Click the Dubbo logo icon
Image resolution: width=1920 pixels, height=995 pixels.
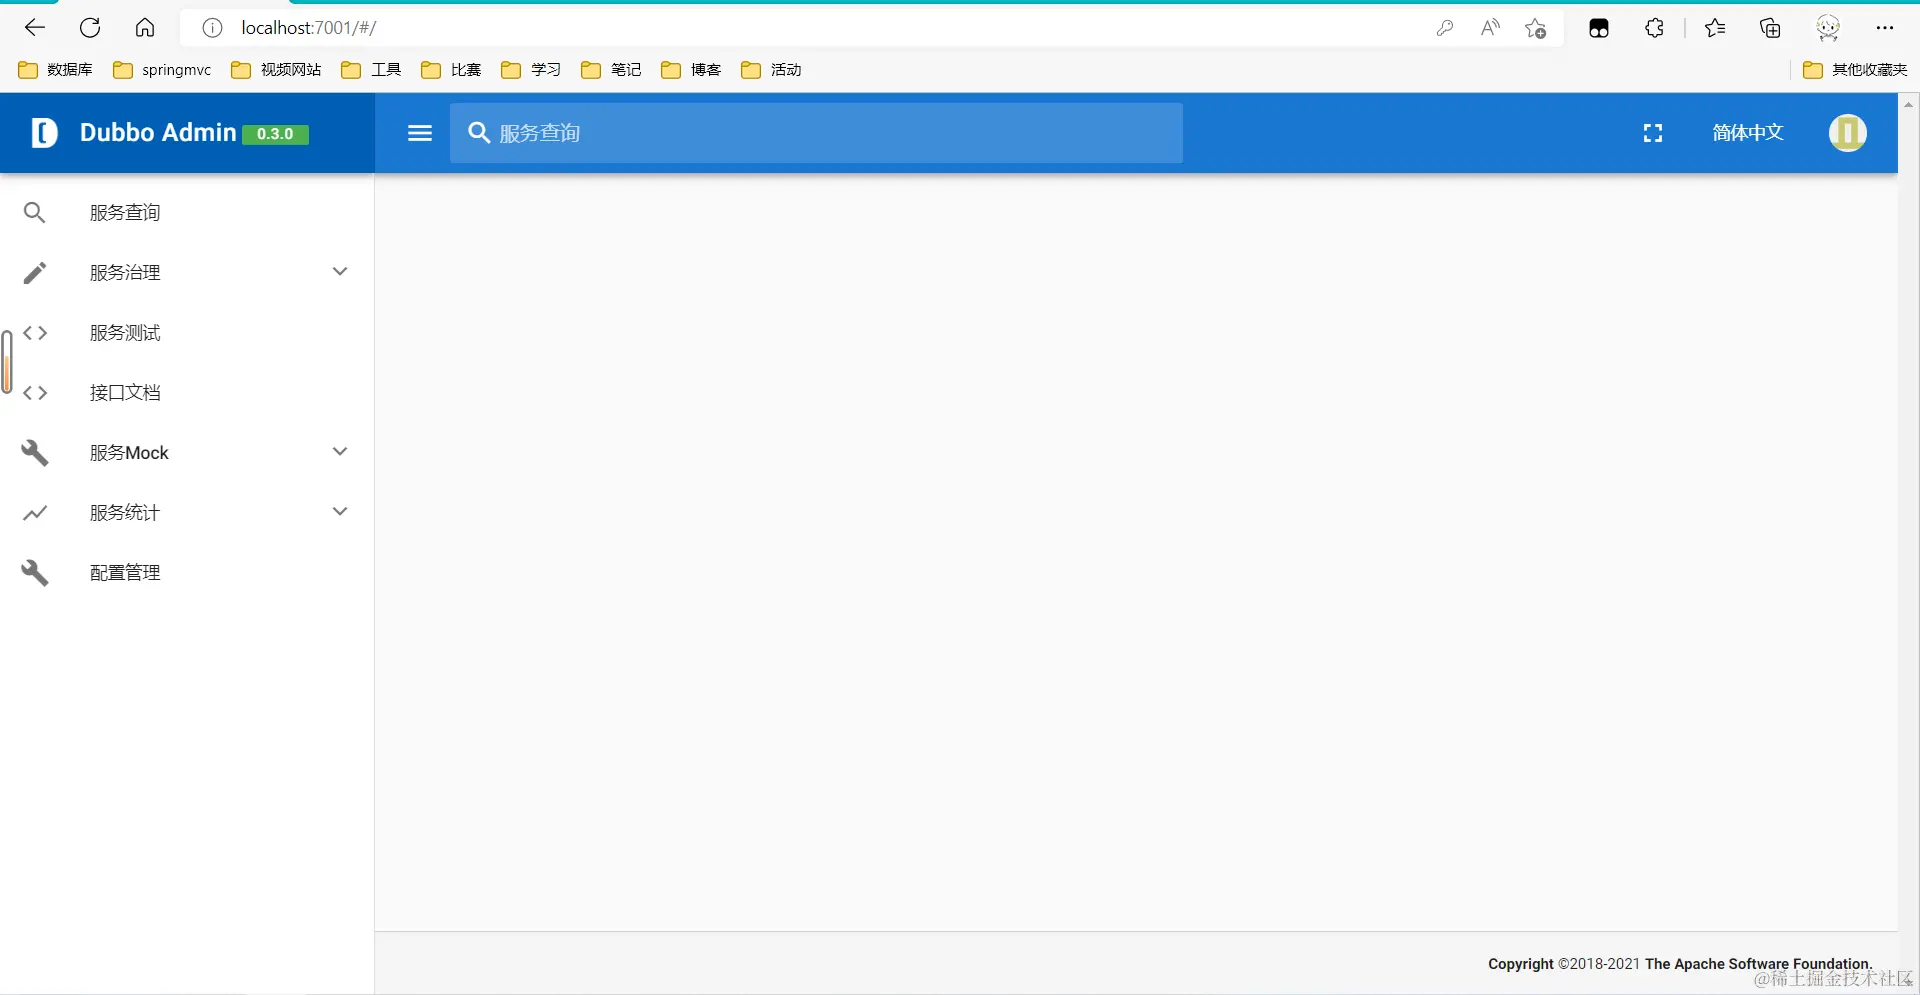click(x=44, y=132)
